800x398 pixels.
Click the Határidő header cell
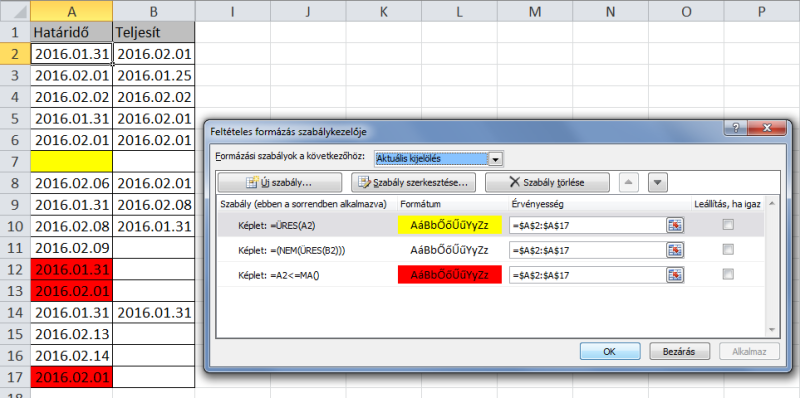click(x=71, y=33)
